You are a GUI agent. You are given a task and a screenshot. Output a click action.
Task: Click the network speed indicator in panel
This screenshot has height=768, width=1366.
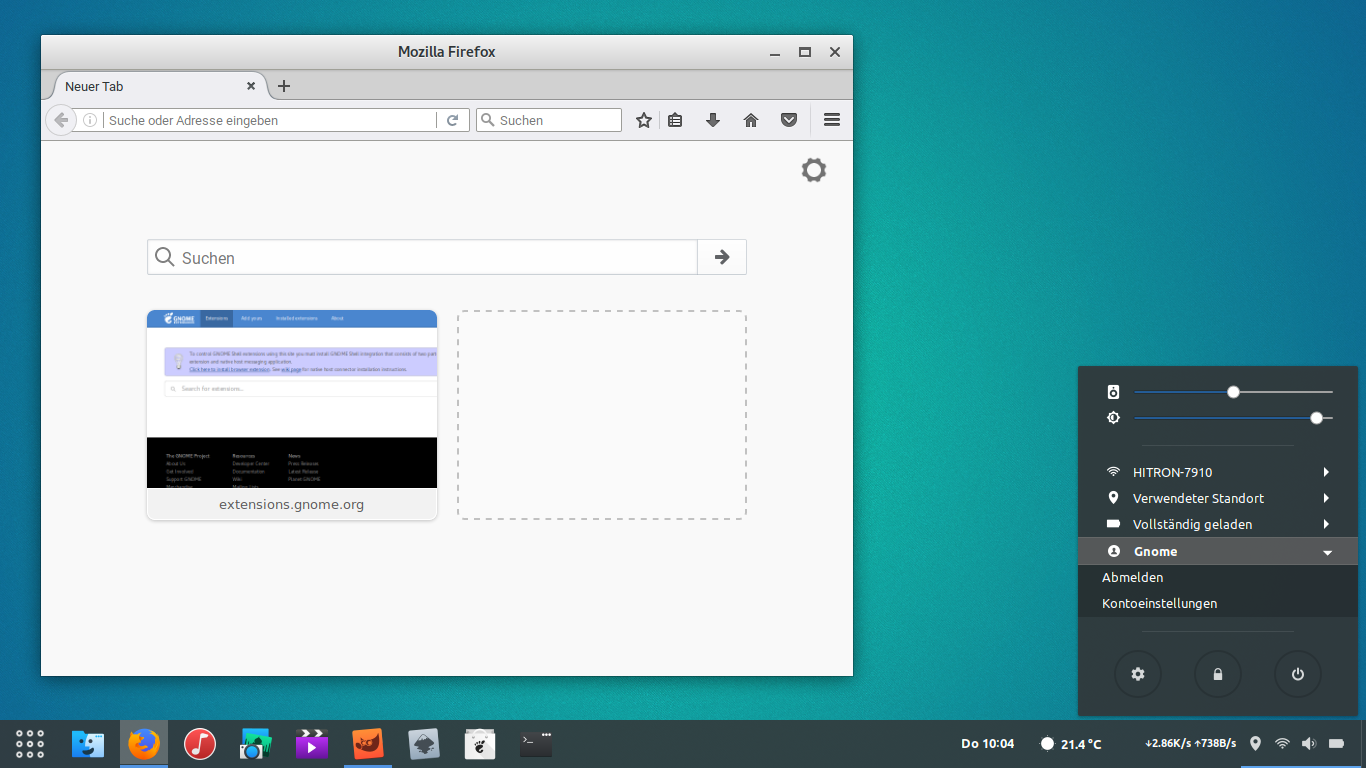click(x=1190, y=744)
